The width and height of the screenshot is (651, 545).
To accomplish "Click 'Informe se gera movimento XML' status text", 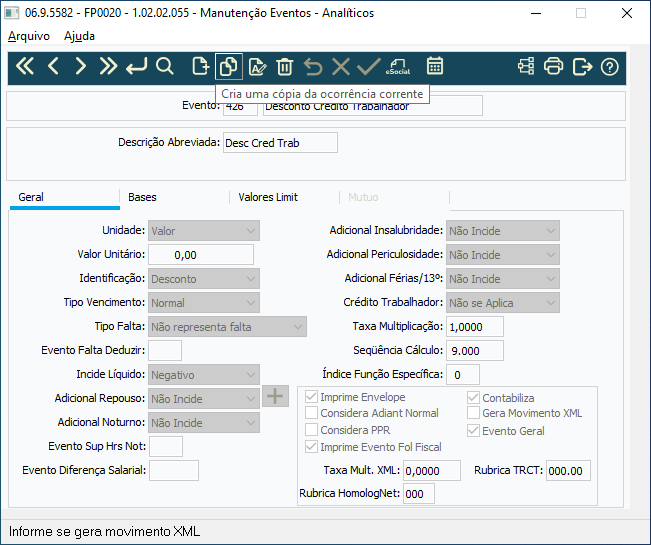I will click(x=104, y=532).
